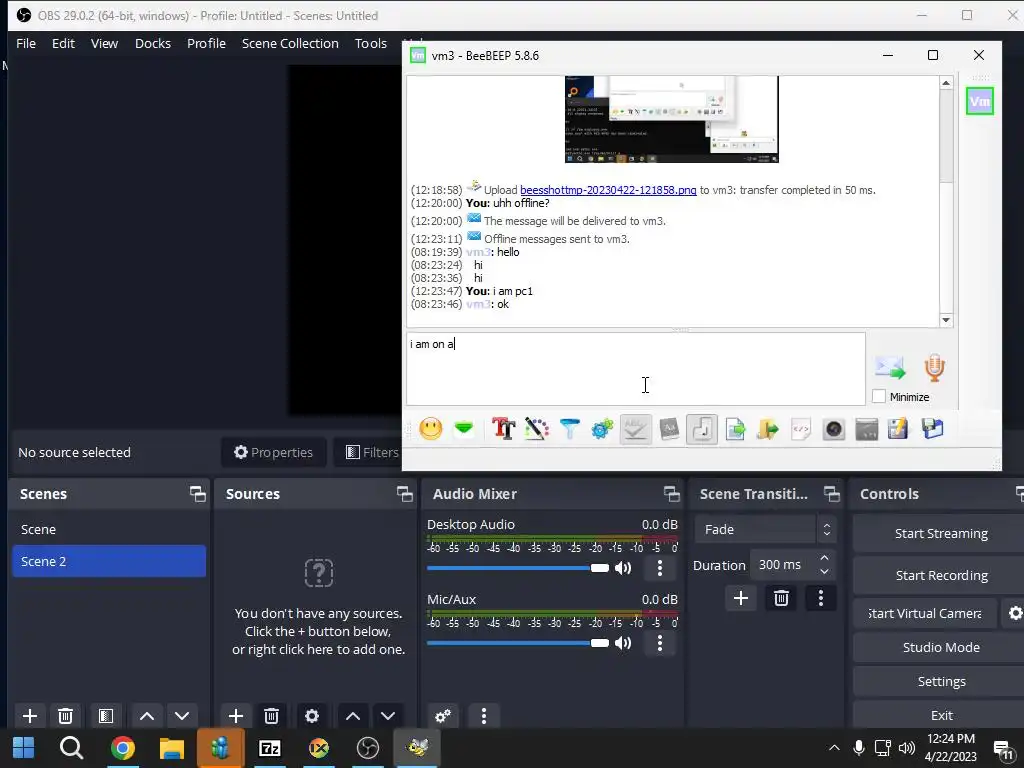Screen dimensions: 1024x768
Task: Open the Docks menu in OBS
Action: (x=153, y=43)
